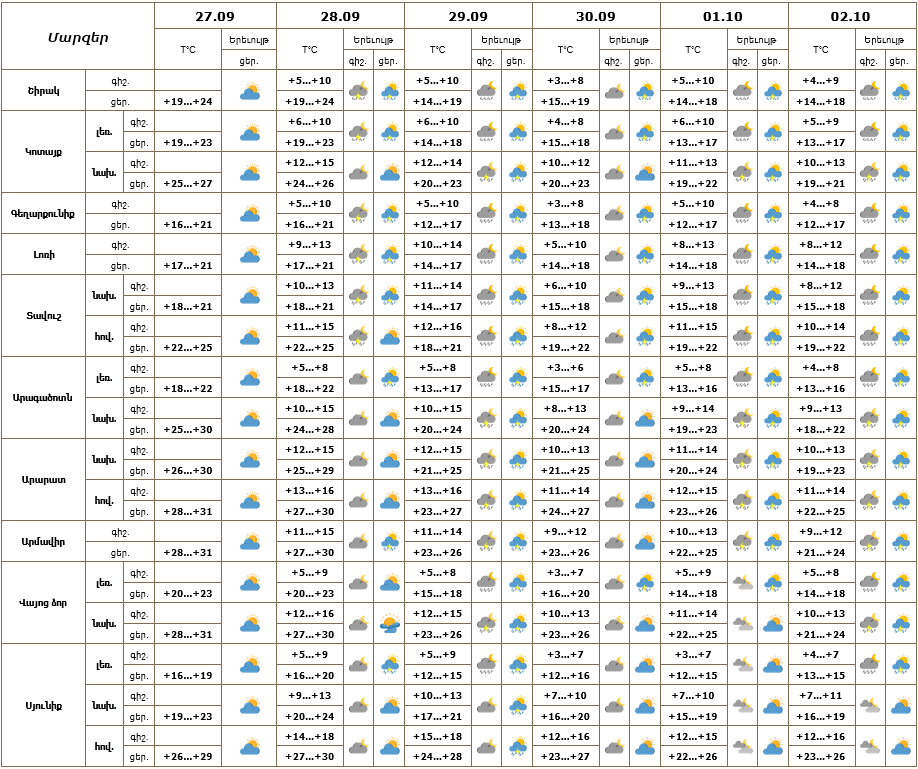This screenshot has height=769, width=918.
Task: Click the 01.10 date column header
Action: click(723, 16)
